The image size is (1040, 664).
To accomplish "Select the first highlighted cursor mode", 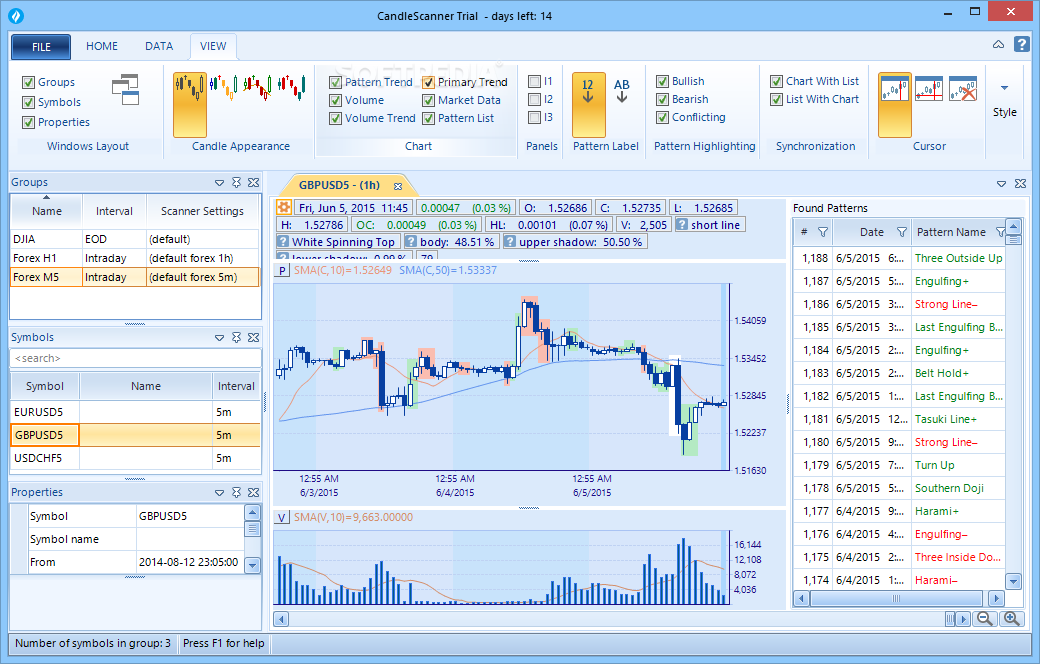I will tap(895, 105).
